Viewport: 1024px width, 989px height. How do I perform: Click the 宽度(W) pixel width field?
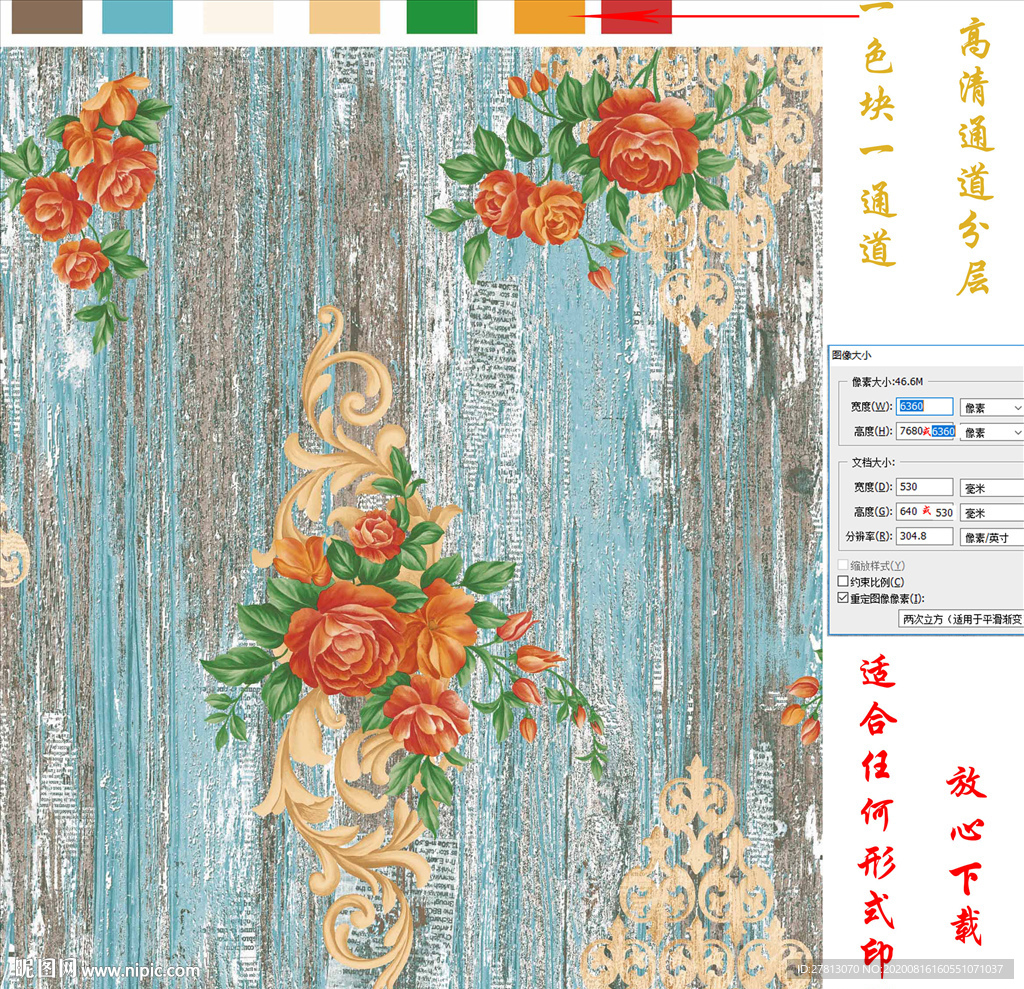(x=924, y=406)
